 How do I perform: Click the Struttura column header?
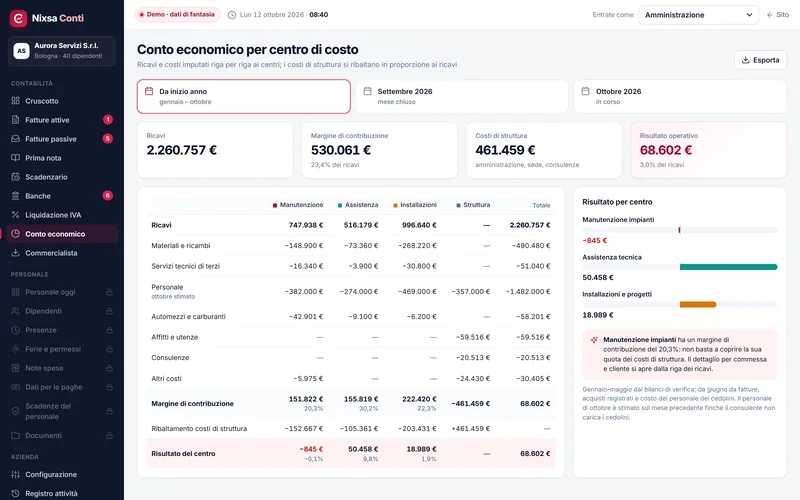473,205
